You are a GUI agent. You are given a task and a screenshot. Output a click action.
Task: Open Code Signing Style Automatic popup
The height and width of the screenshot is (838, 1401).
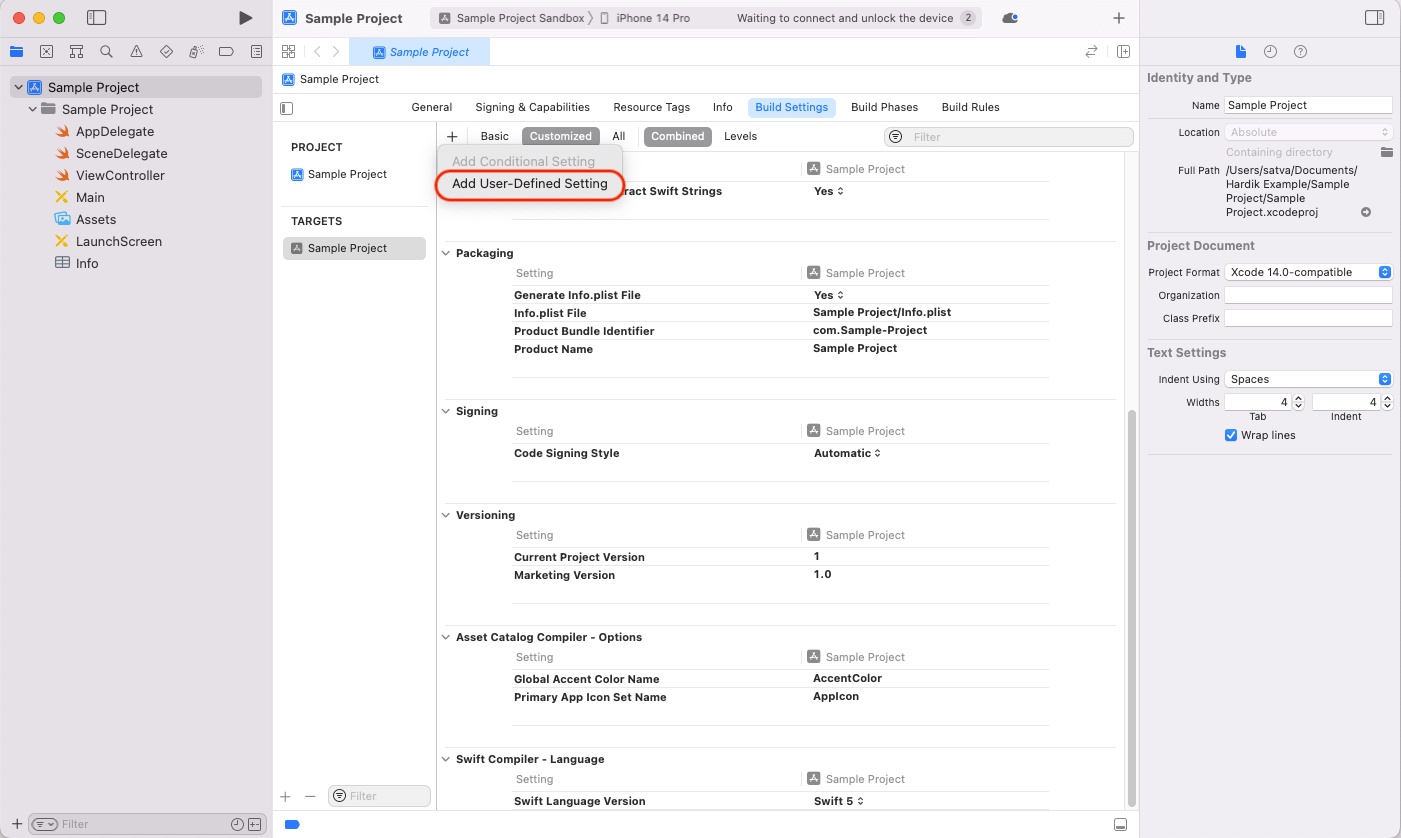pyautogui.click(x=847, y=453)
